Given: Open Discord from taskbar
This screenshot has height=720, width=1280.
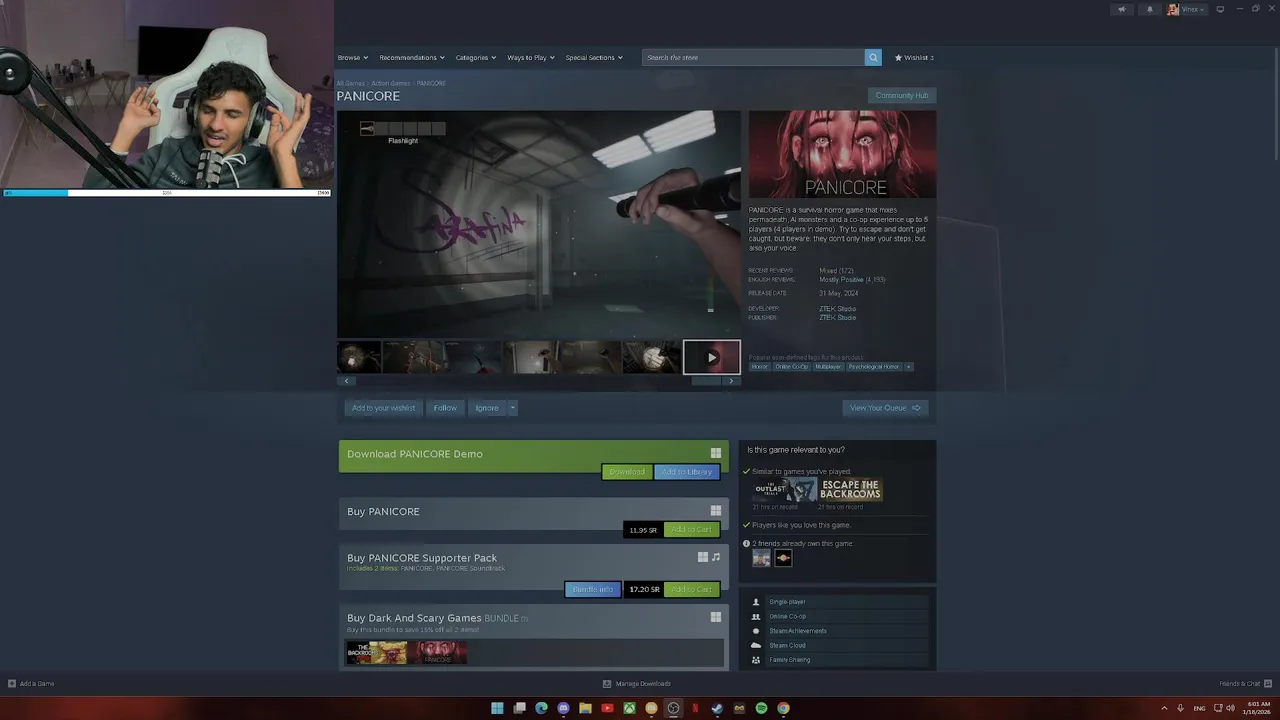Looking at the screenshot, I should click(x=563, y=708).
